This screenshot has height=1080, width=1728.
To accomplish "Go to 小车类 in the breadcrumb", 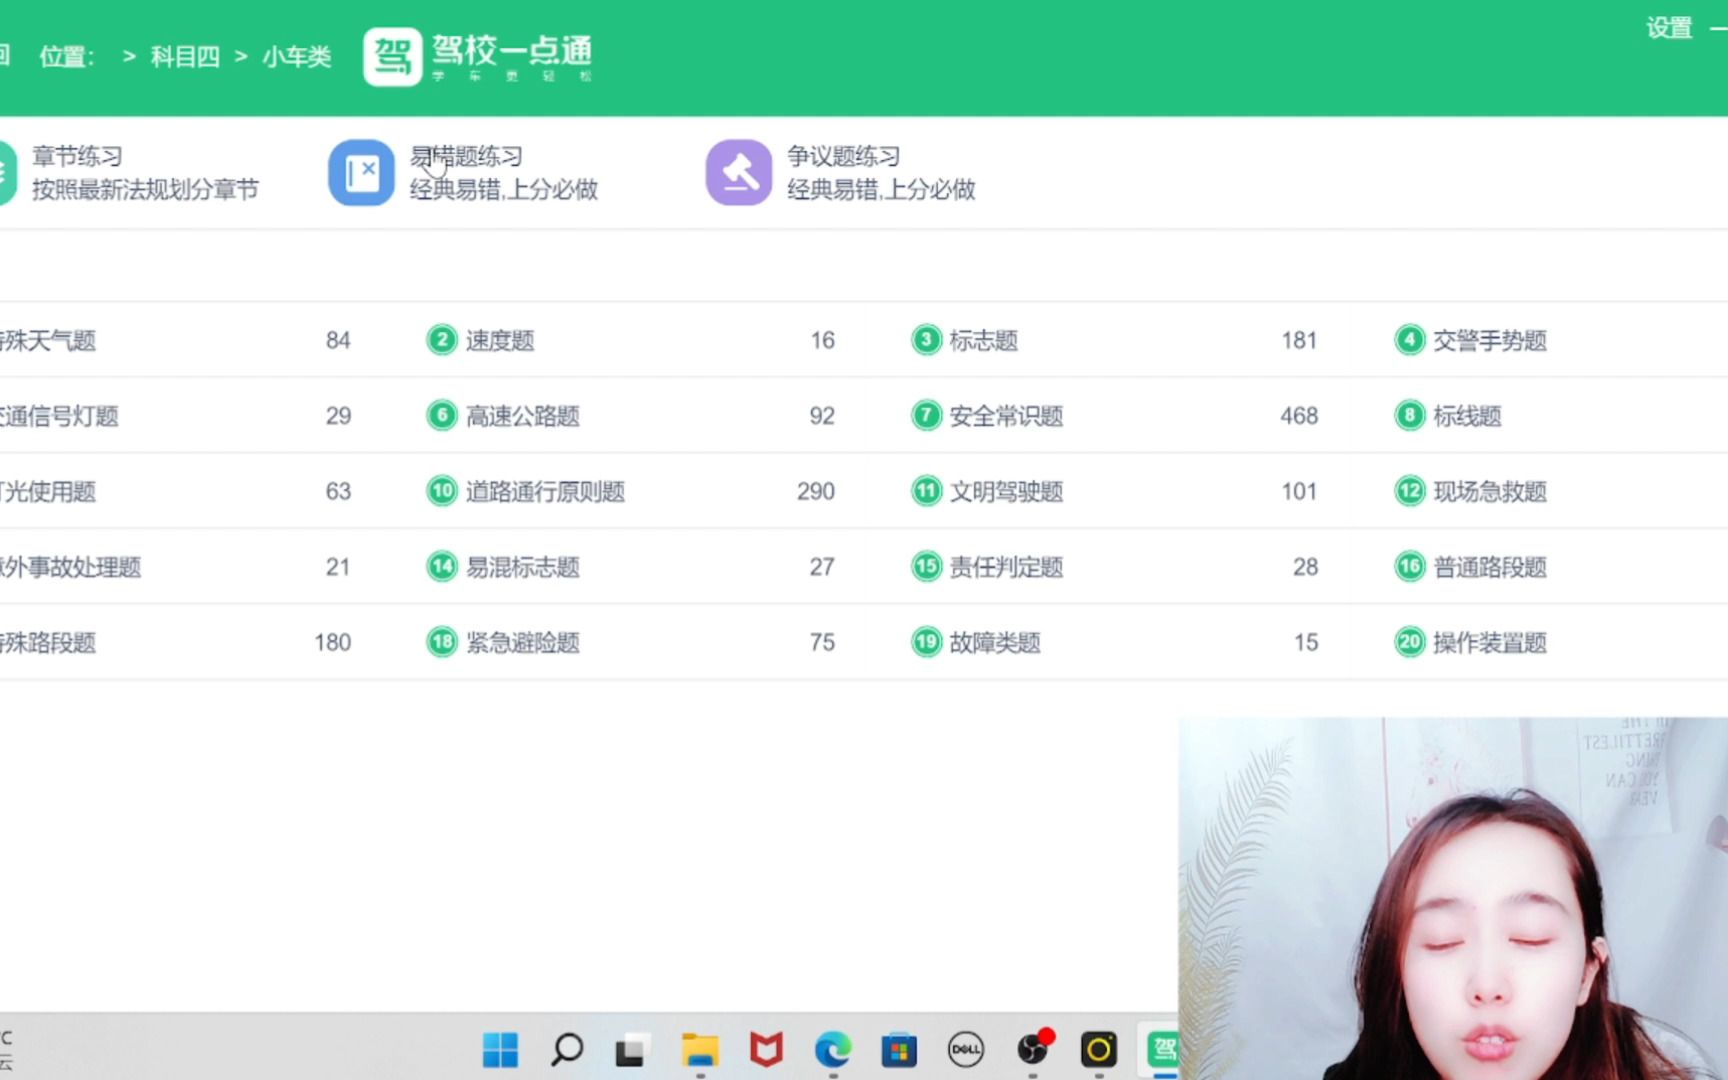I will point(297,56).
